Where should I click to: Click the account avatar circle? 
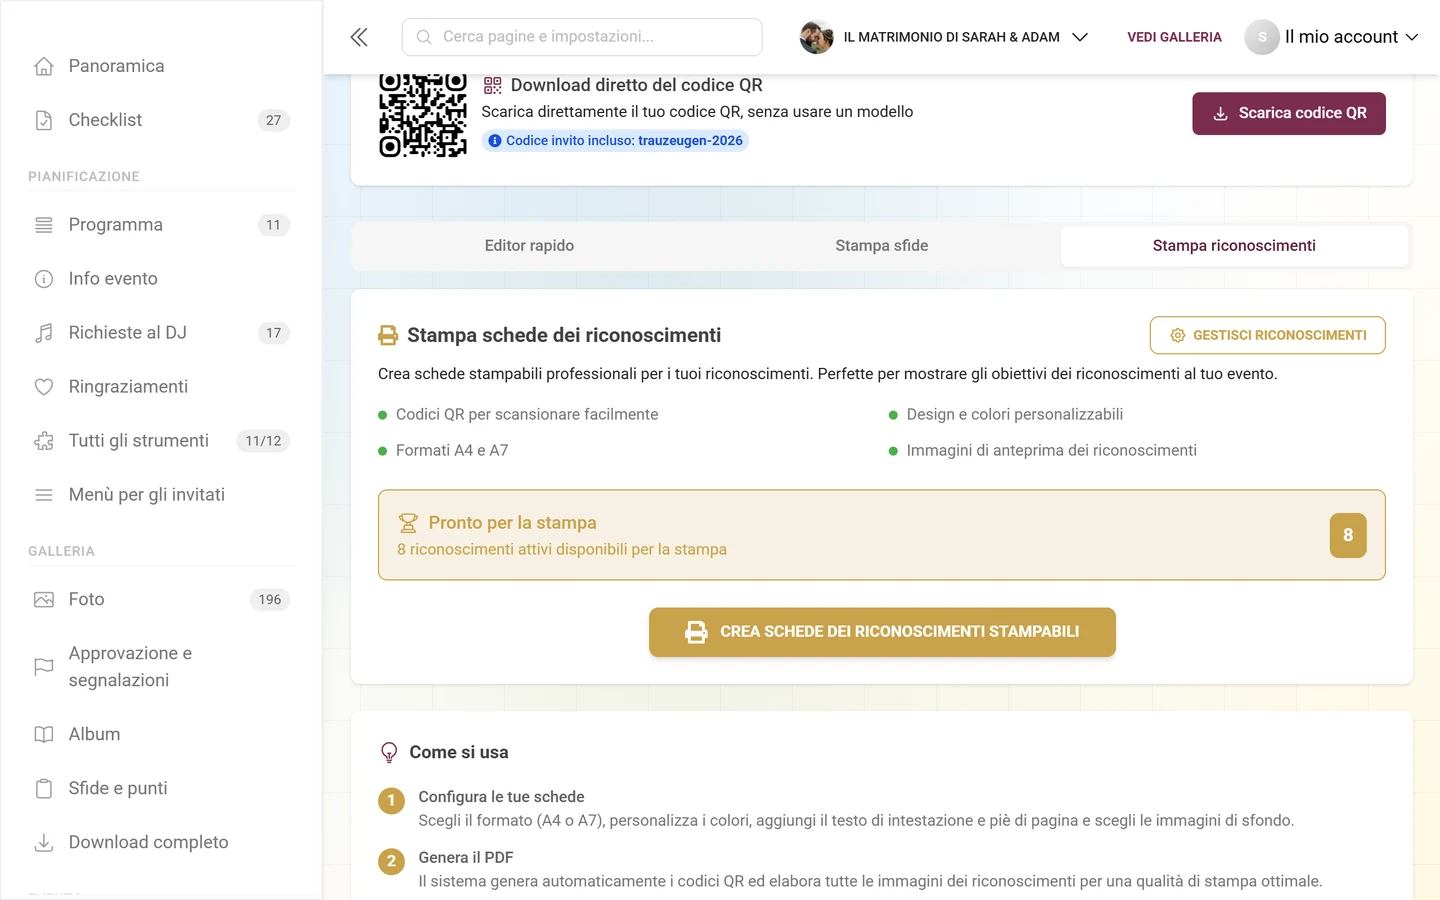[x=1262, y=37]
